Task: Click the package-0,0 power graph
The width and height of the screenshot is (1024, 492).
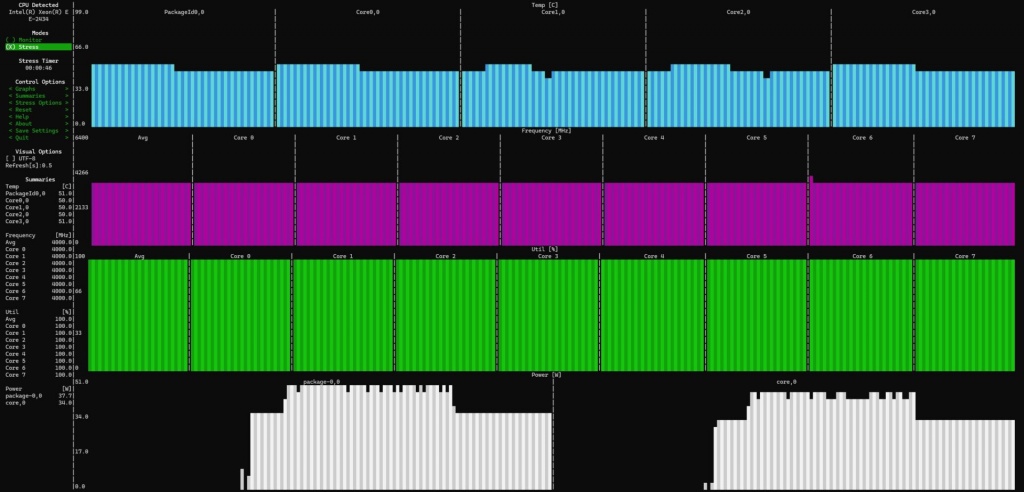Action: pyautogui.click(x=400, y=440)
